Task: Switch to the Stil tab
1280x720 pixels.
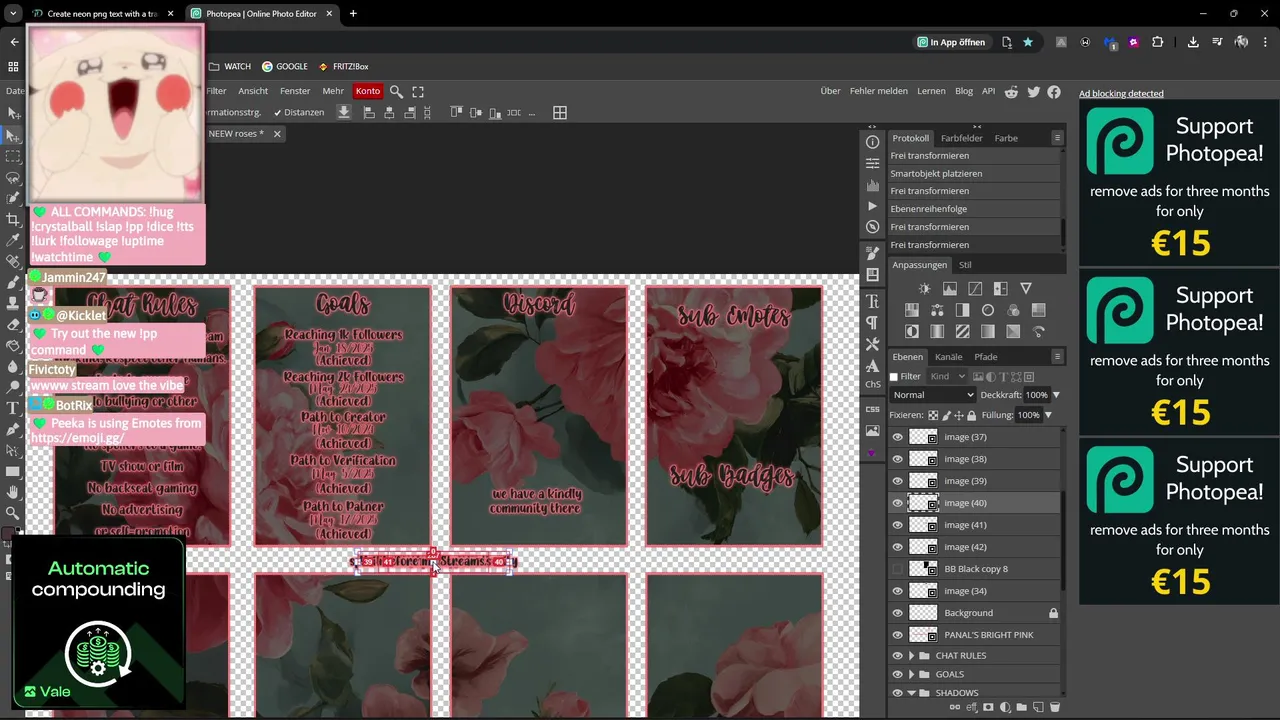Action: coord(965,265)
